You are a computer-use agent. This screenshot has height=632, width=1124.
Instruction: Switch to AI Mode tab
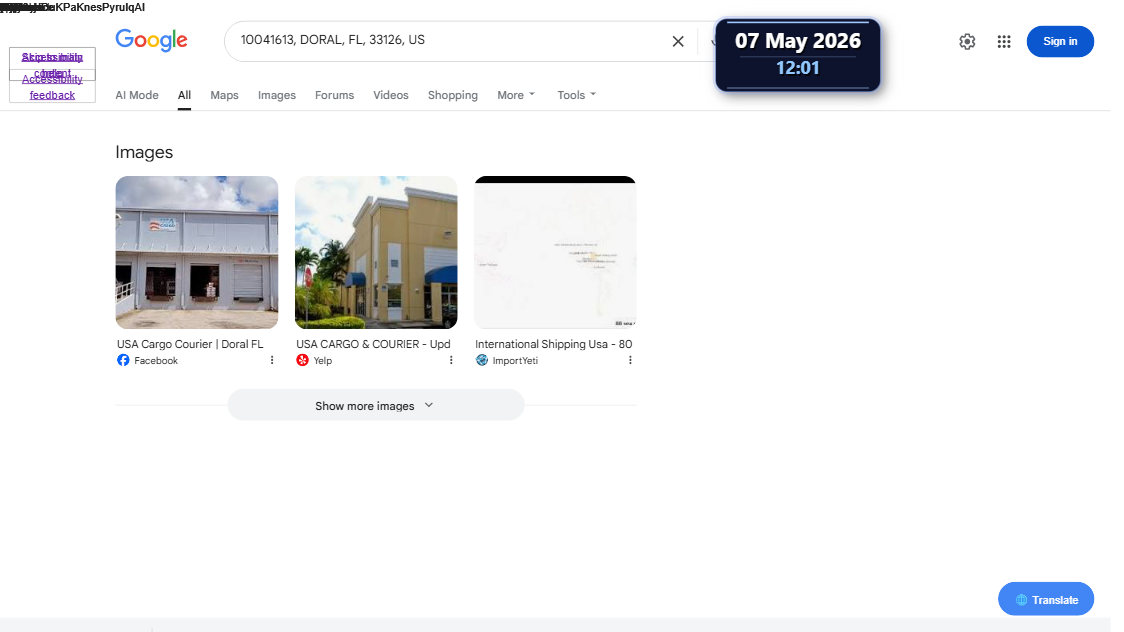(137, 95)
